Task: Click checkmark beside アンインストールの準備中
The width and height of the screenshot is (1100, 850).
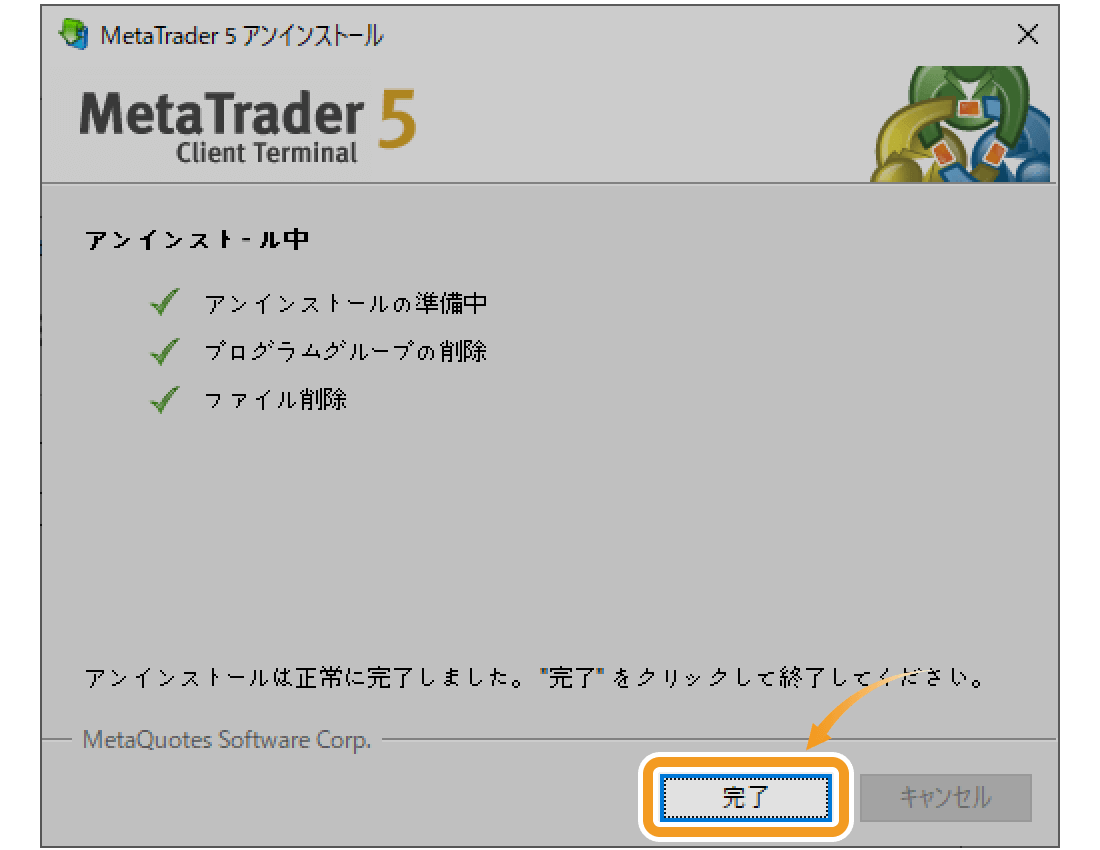Action: click(164, 303)
